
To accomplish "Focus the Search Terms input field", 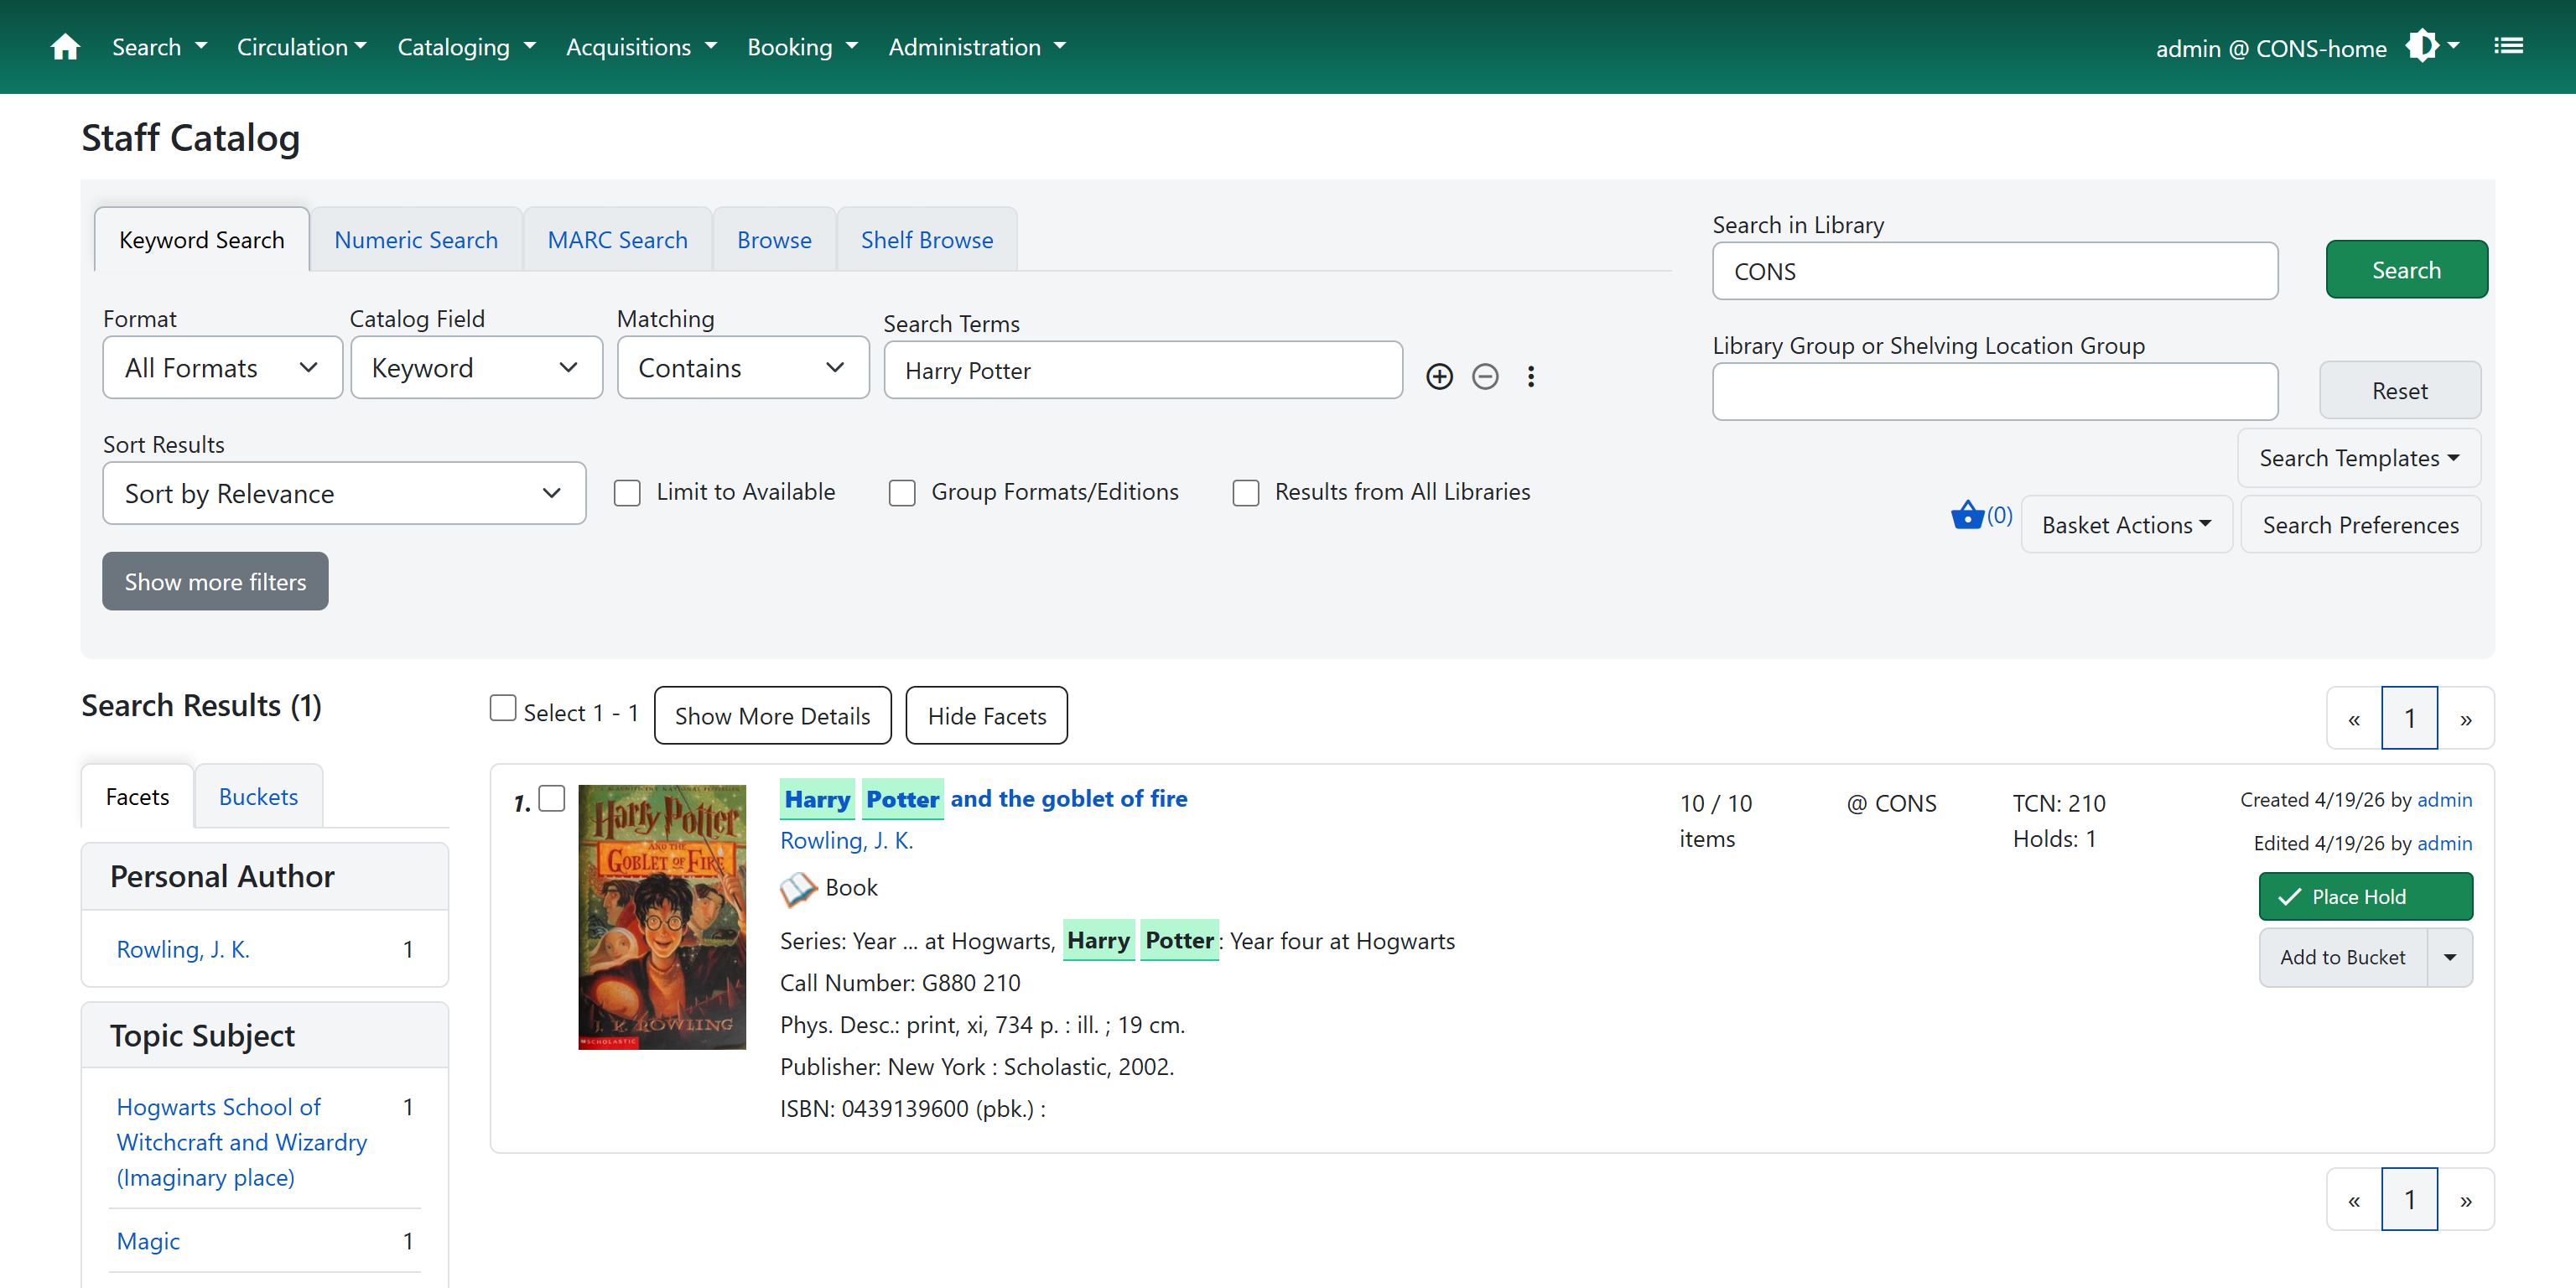I will click(x=1143, y=371).
